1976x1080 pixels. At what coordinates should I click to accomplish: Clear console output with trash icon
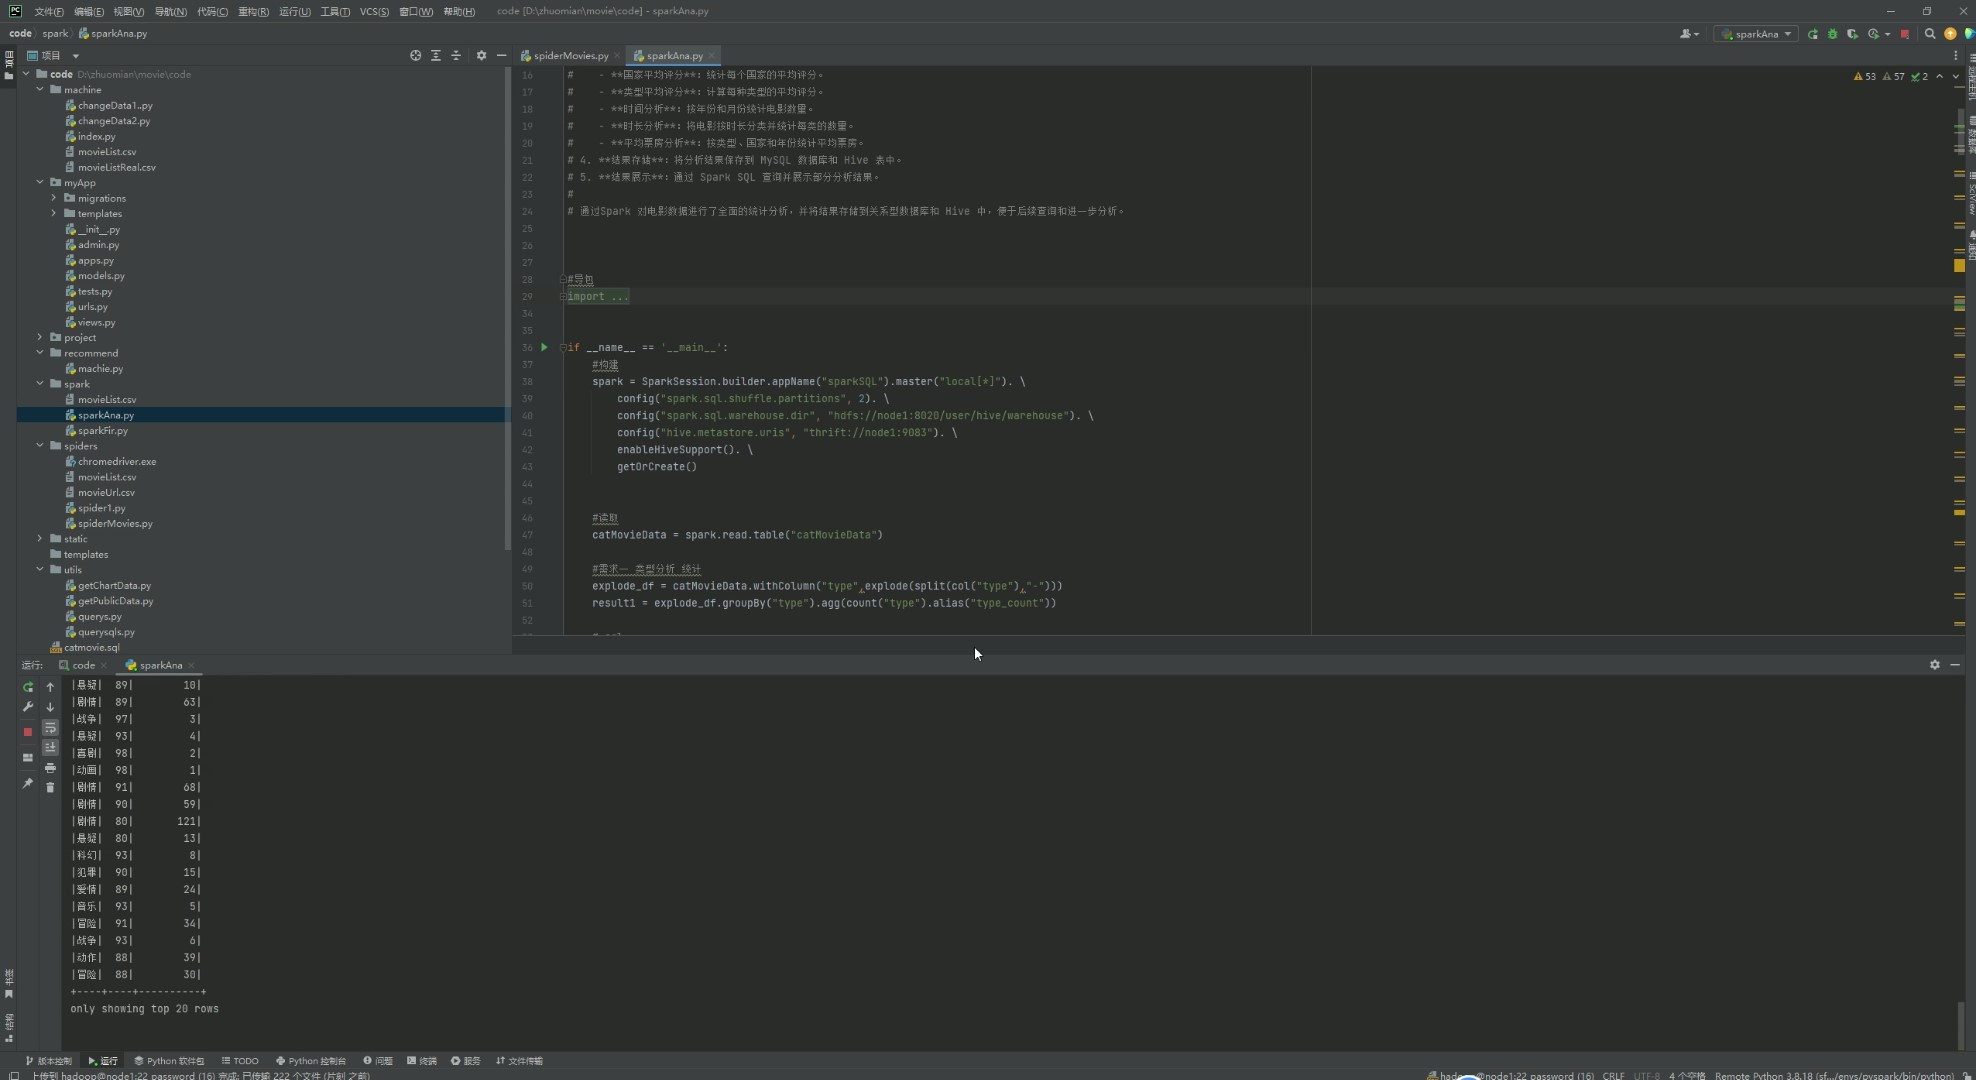pos(50,788)
